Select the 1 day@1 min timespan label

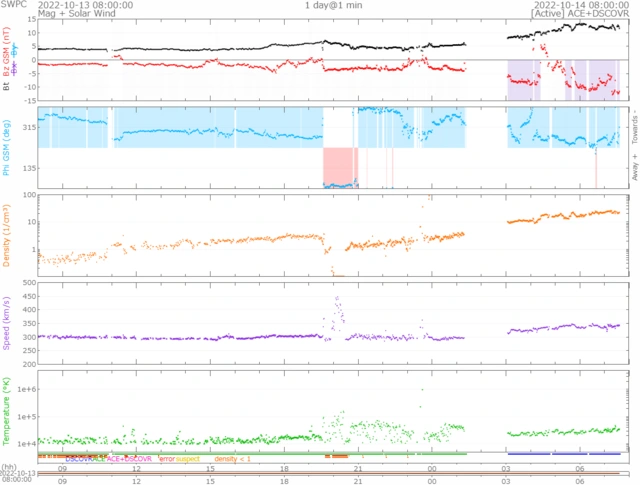tap(333, 5)
